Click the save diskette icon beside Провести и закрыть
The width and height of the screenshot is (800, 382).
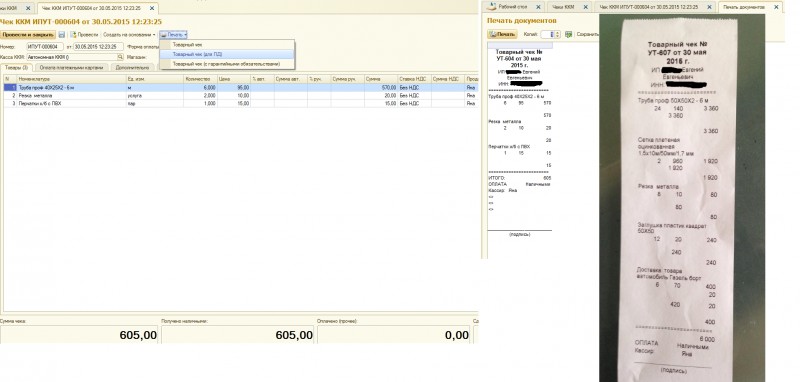pos(62,35)
